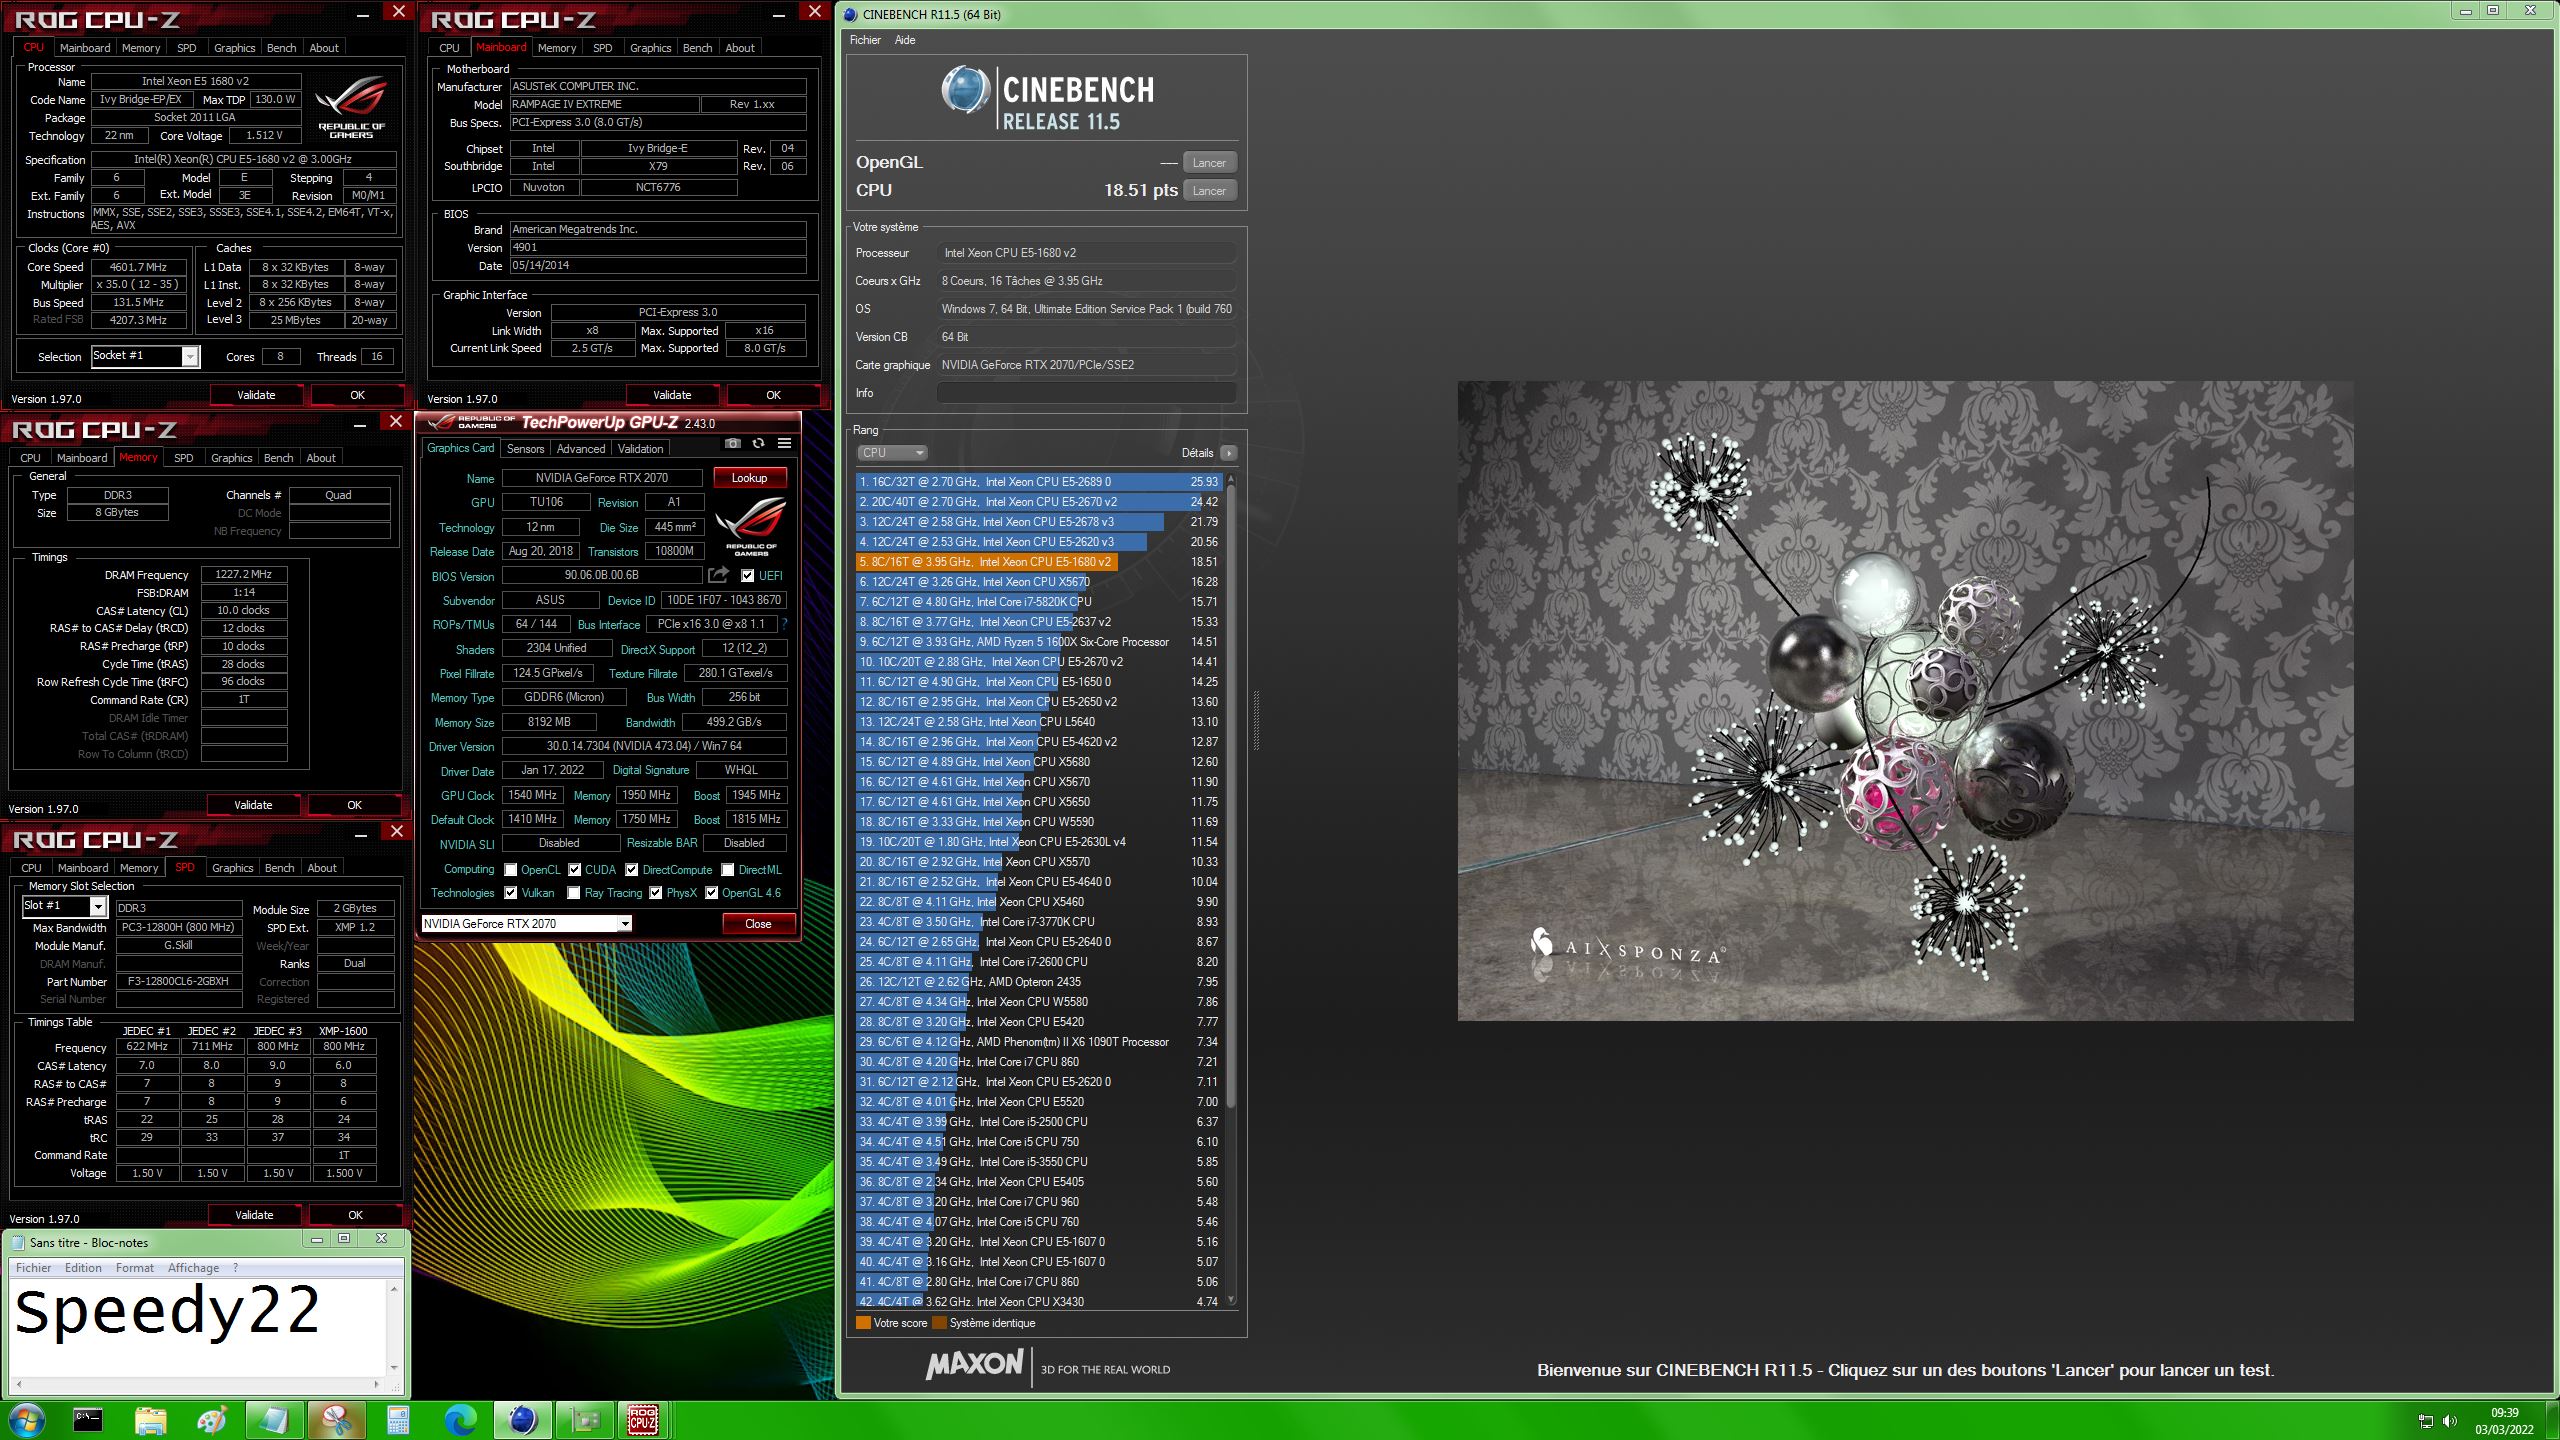
Task: Click volume speaker icon in tray
Action: click(2449, 1421)
